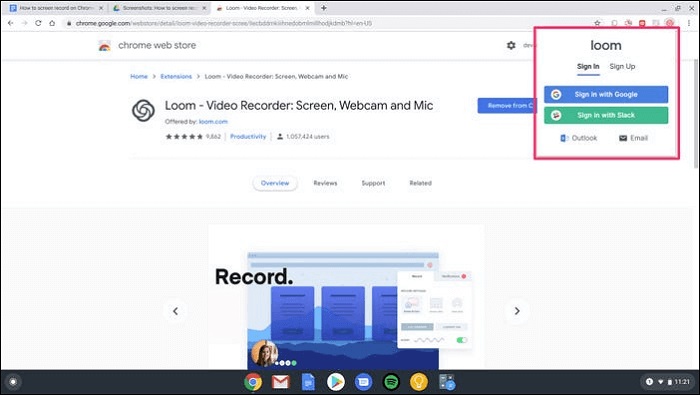Click the red extension icon left of Loom
Viewport: 700px width, 395px height.
click(x=642, y=23)
